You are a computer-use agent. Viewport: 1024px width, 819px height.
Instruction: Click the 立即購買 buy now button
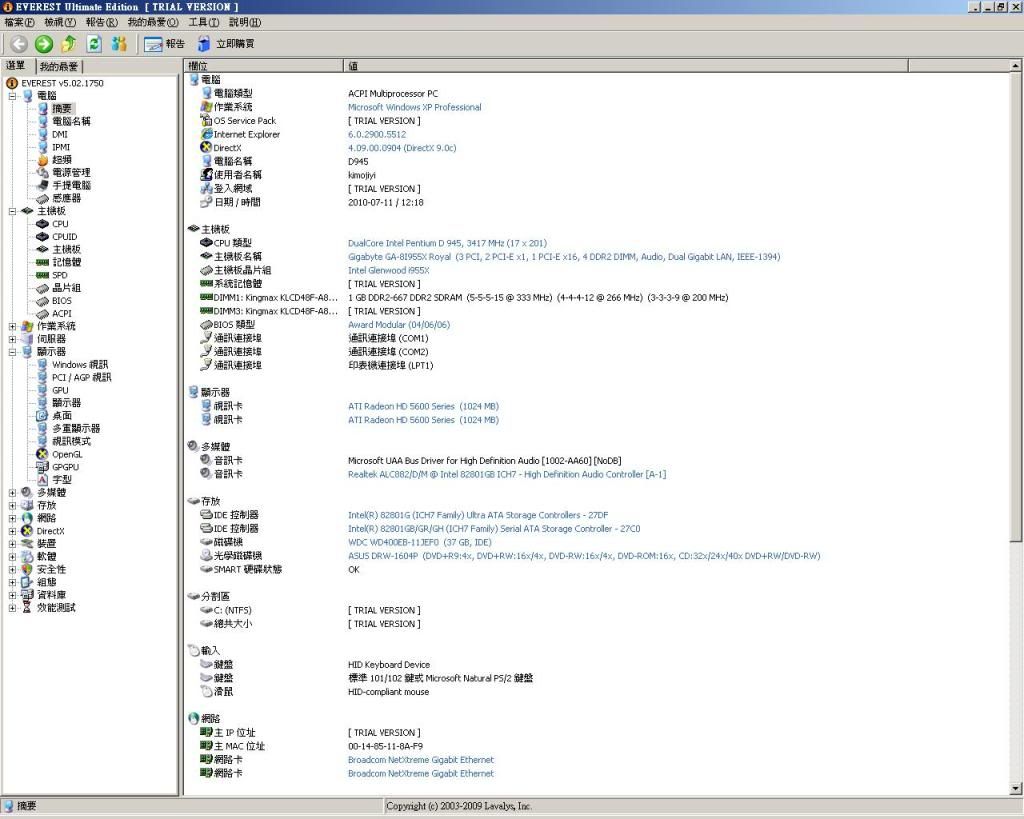pyautogui.click(x=225, y=43)
